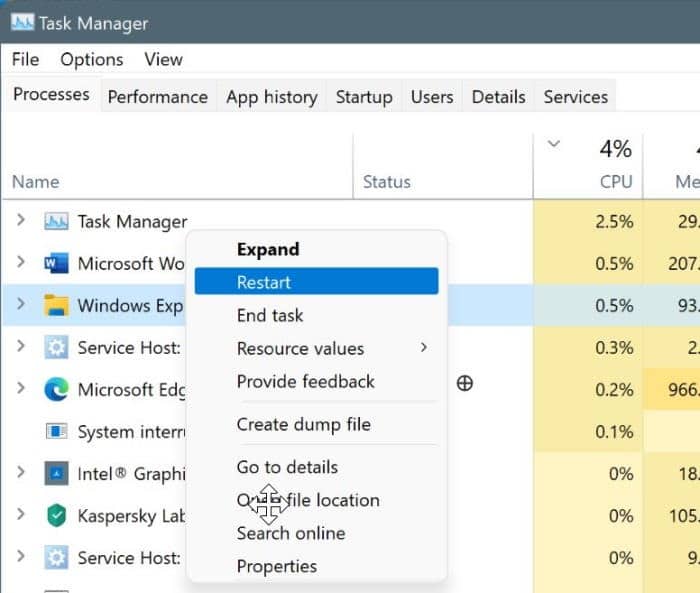
Task: Switch to the Performance tab
Action: pos(157,97)
